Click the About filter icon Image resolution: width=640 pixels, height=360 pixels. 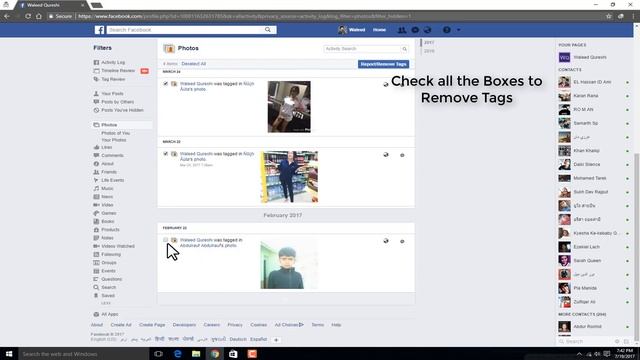point(96,164)
